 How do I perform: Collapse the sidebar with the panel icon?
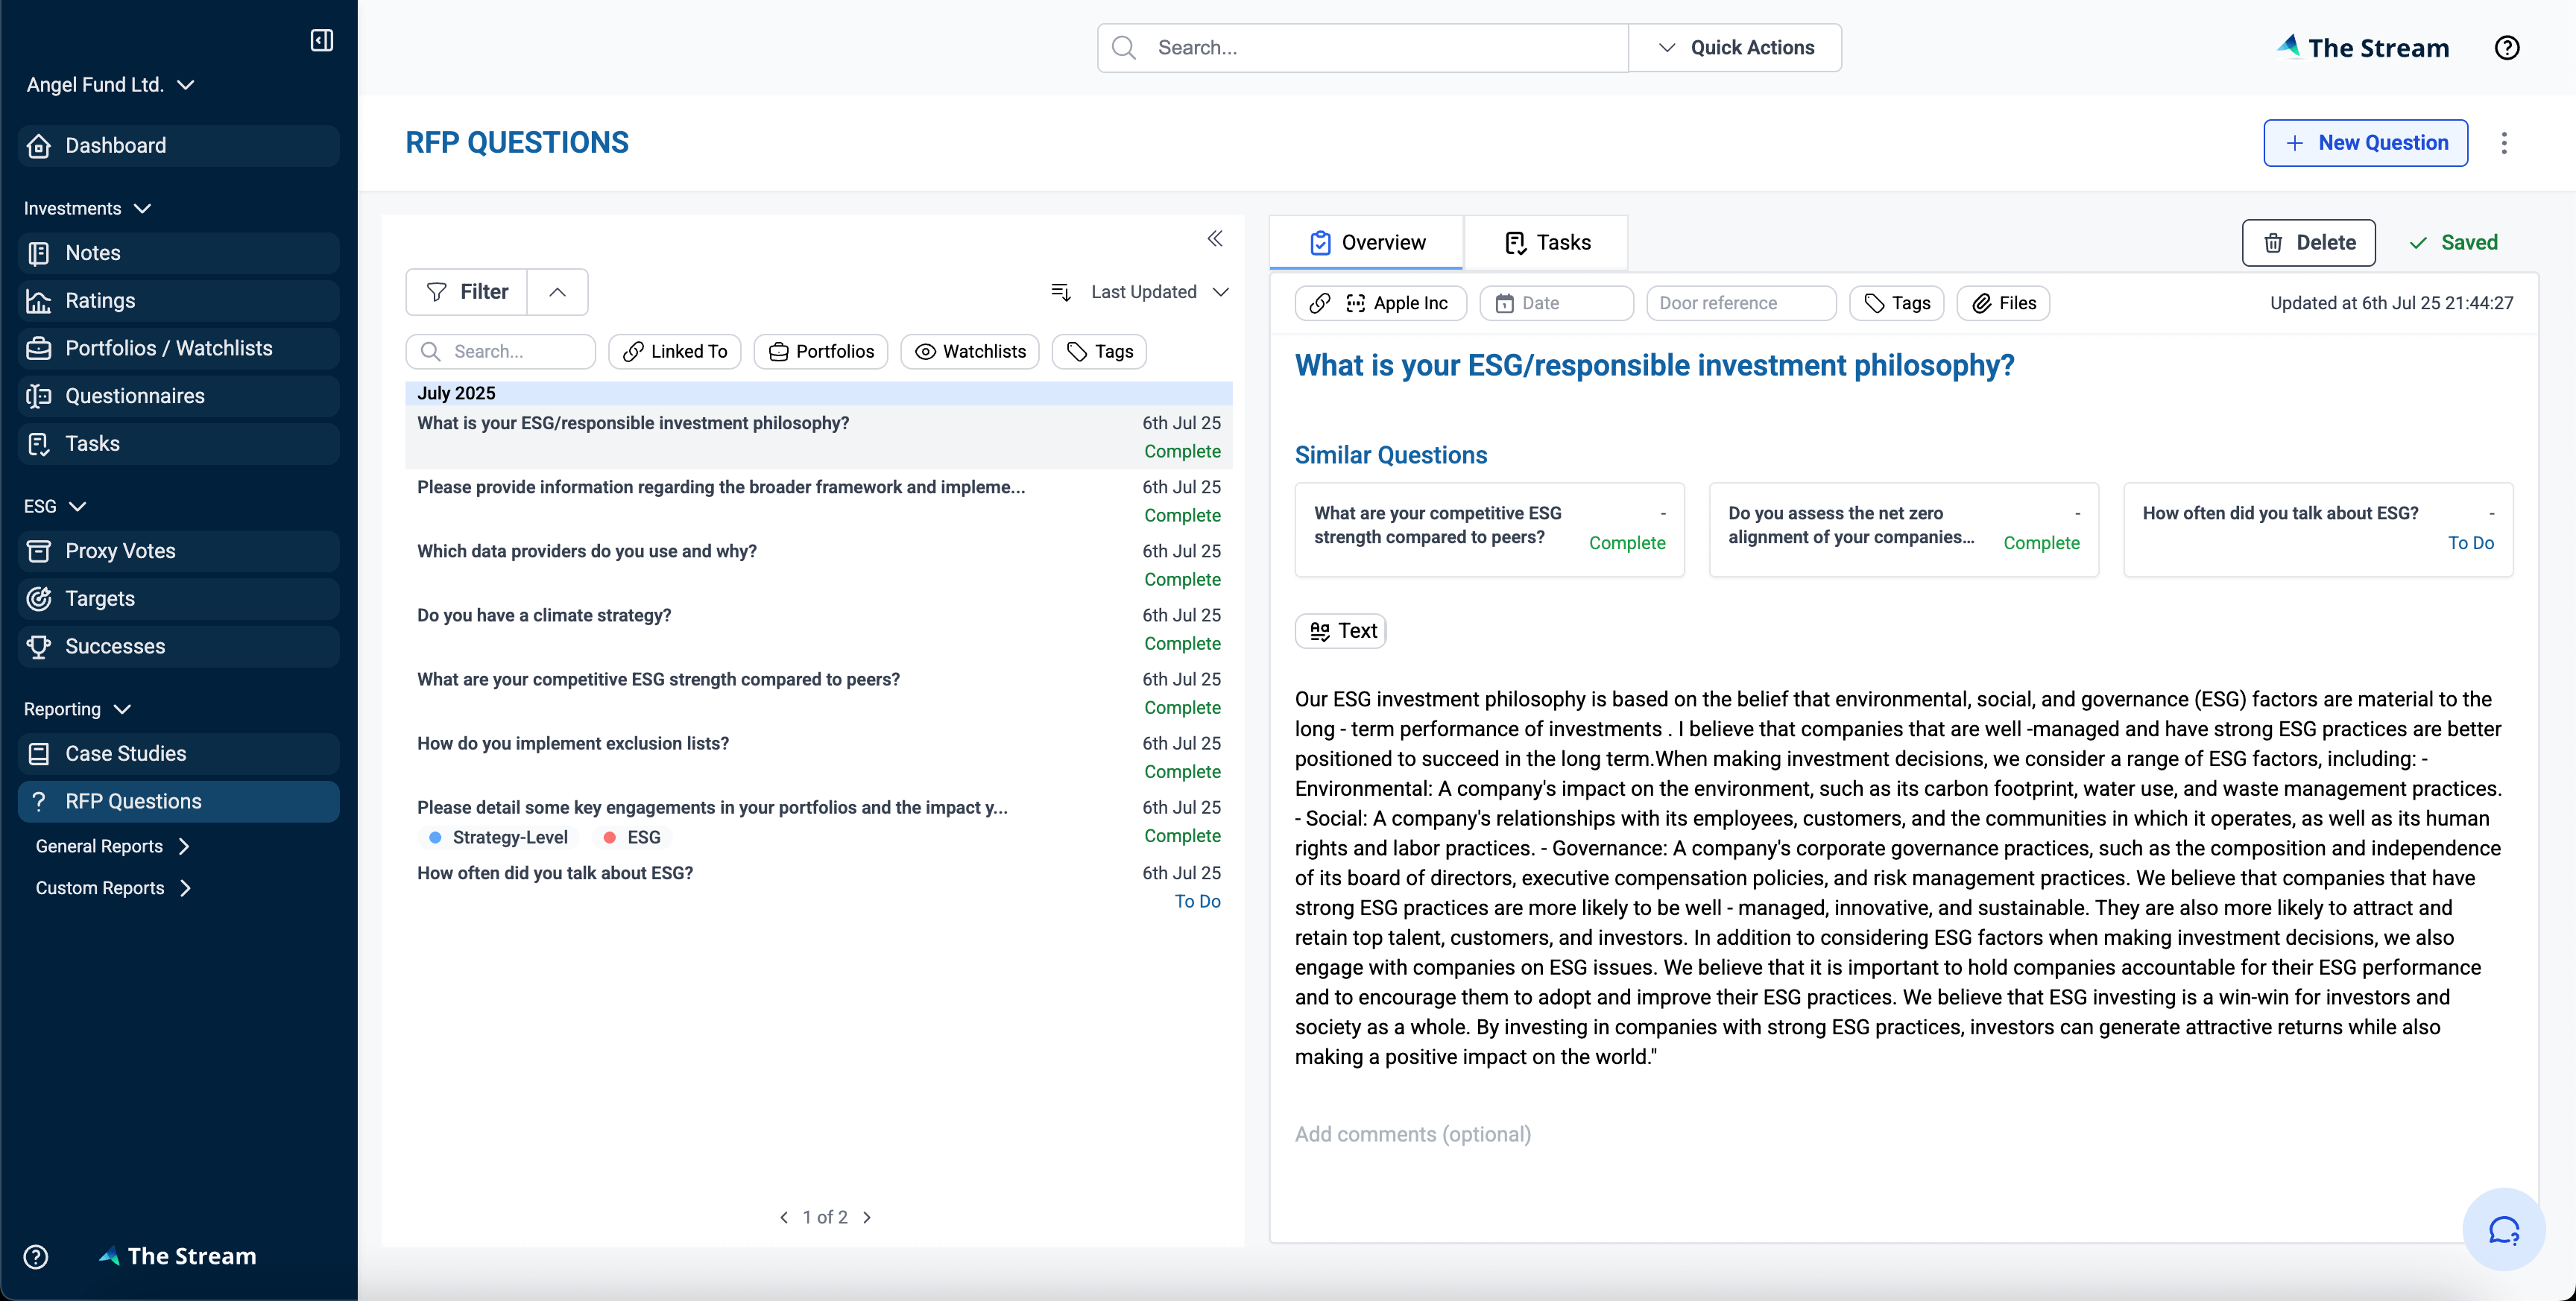321,40
